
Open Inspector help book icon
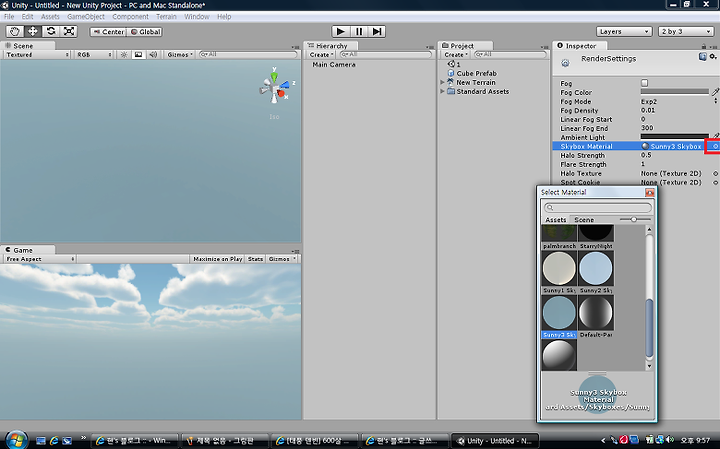pos(702,56)
